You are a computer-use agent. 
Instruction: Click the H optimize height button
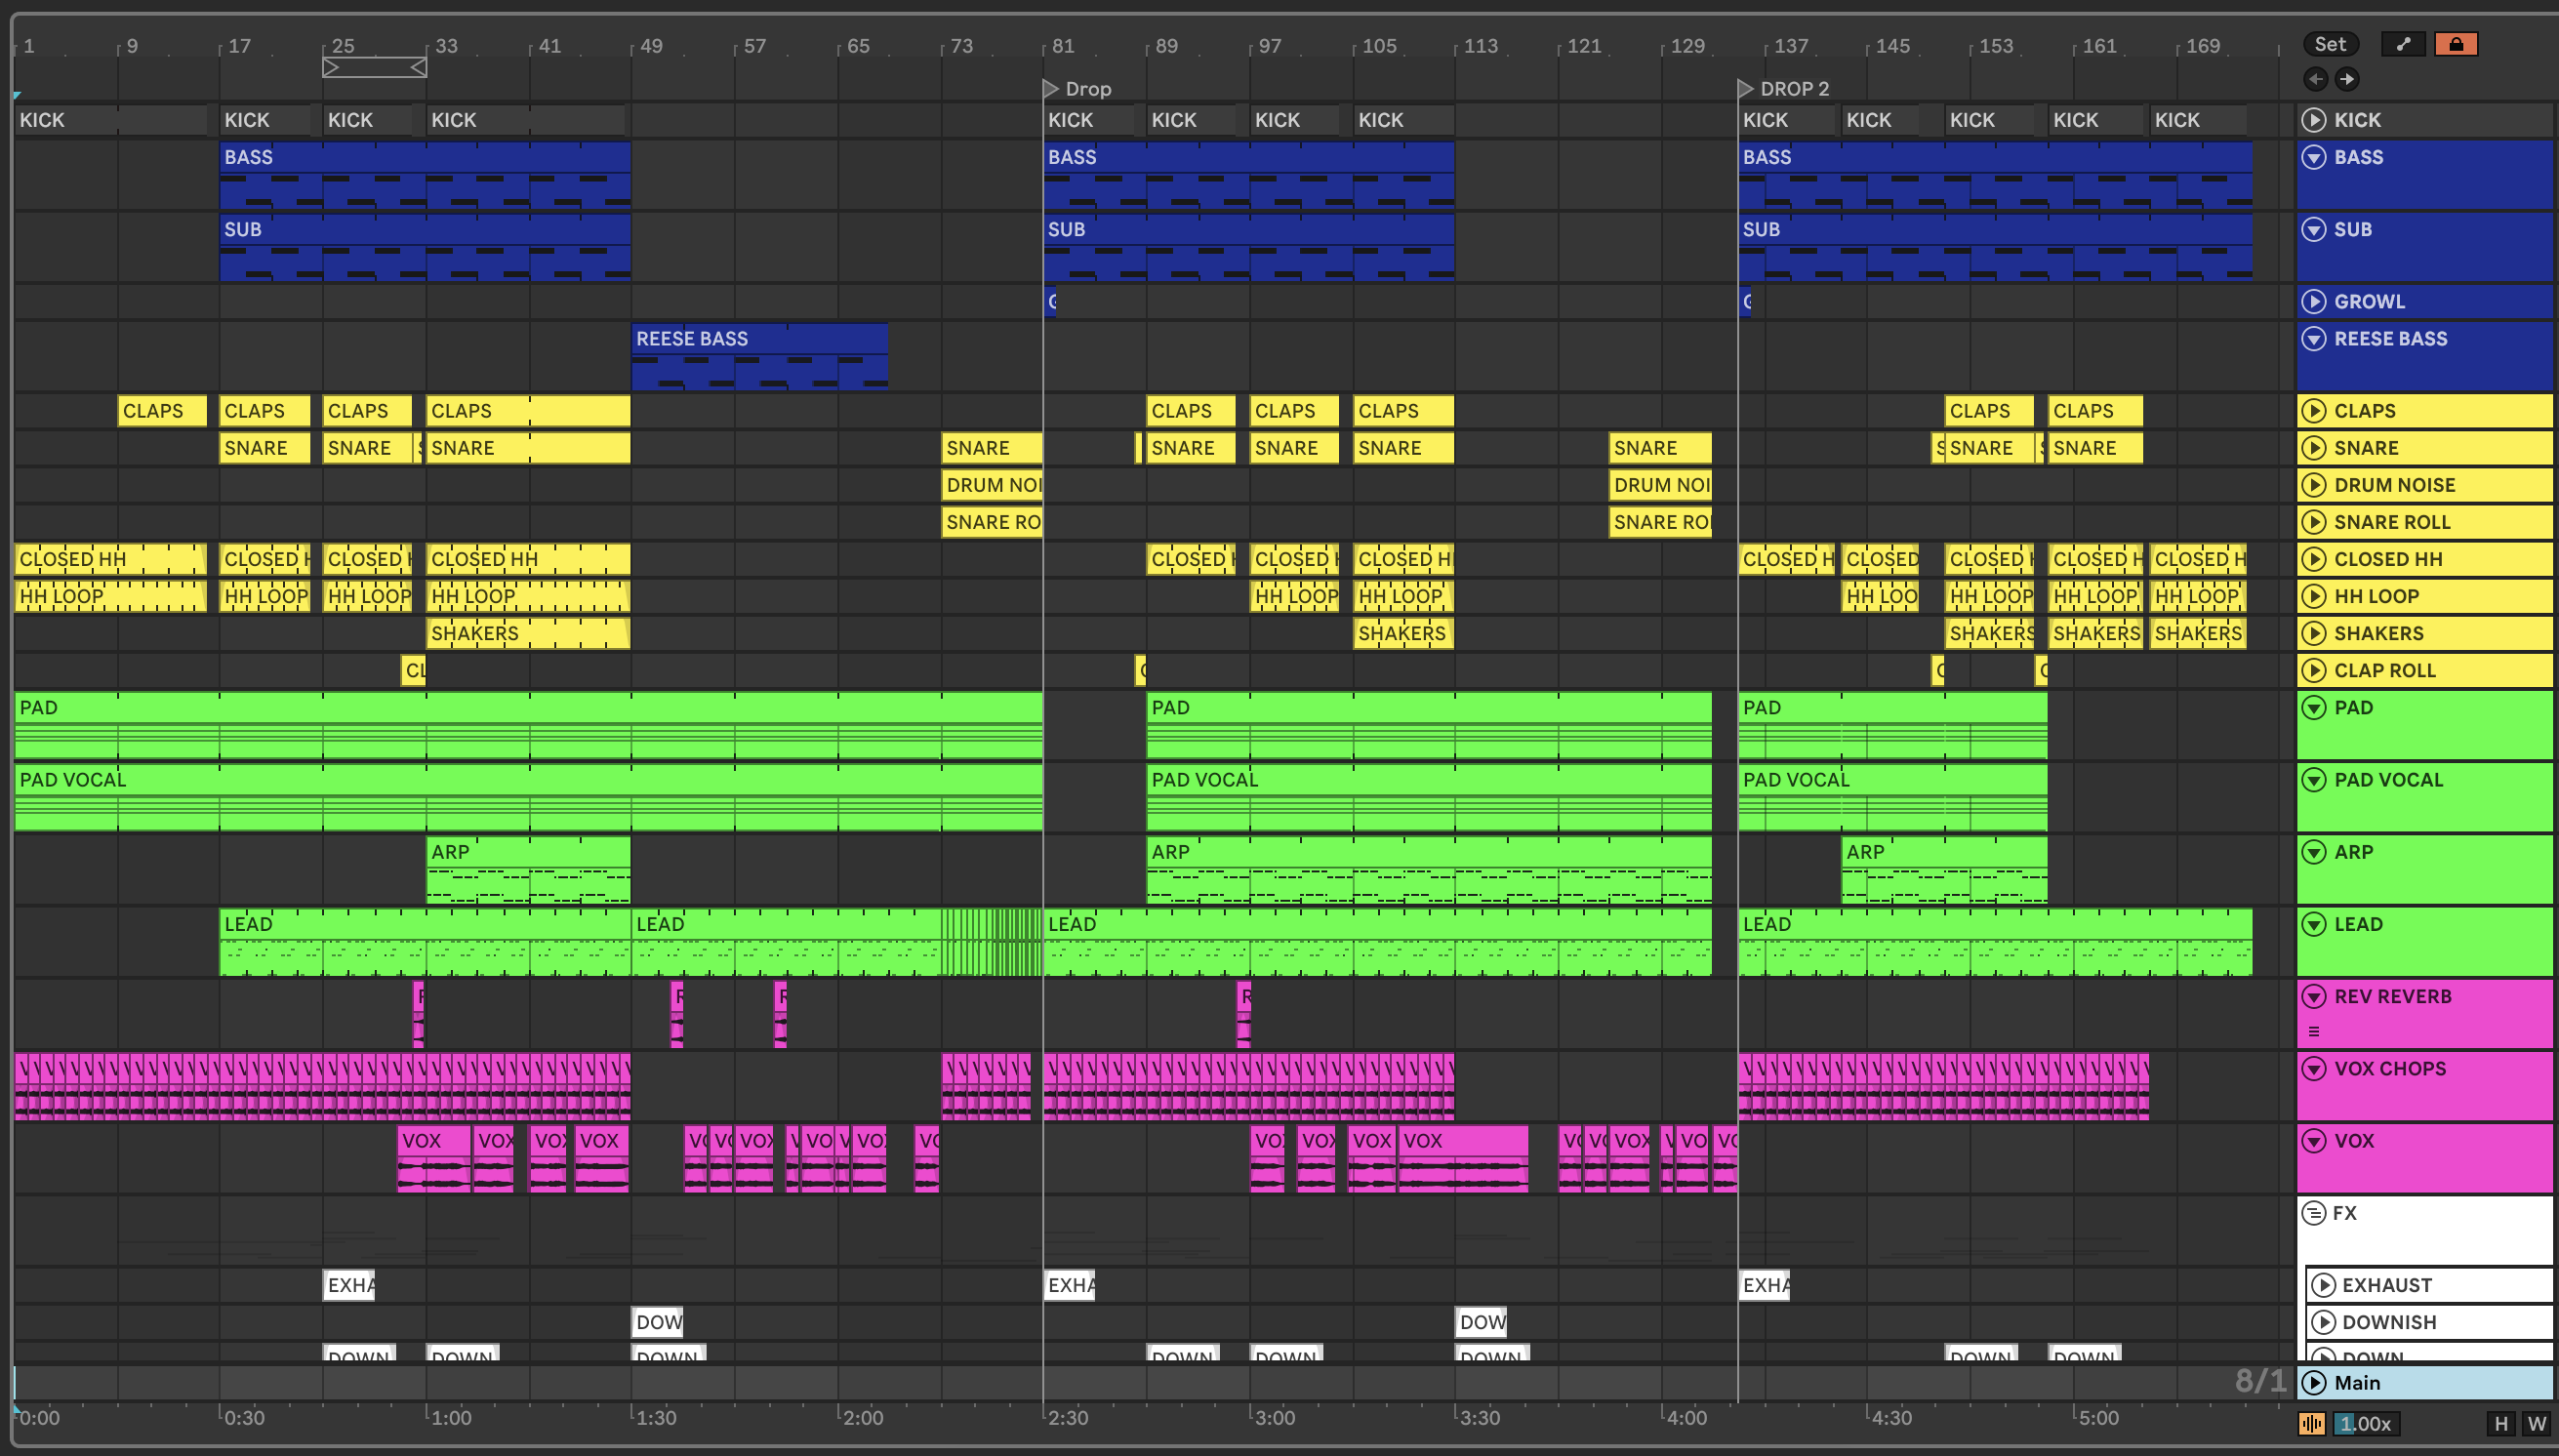pos(2500,1423)
